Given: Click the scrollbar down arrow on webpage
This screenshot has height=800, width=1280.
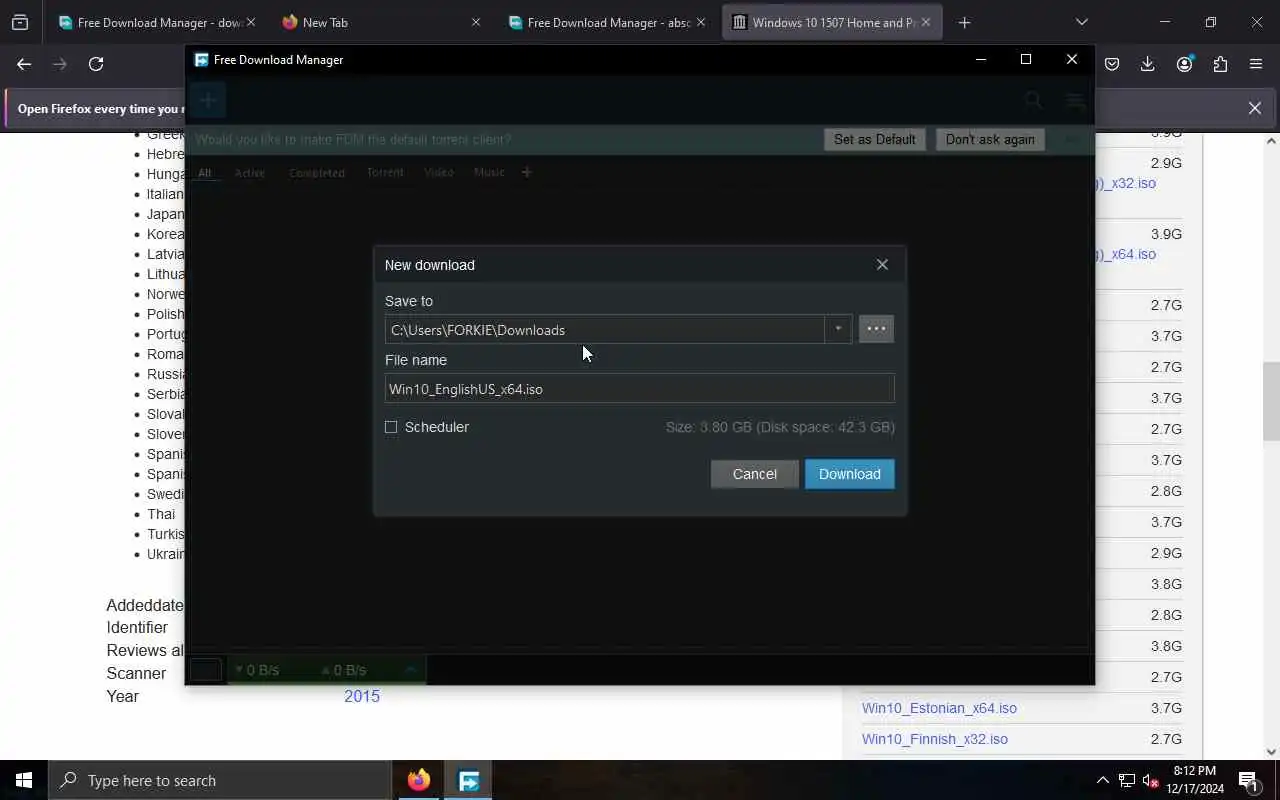Looking at the screenshot, I should [x=1271, y=752].
